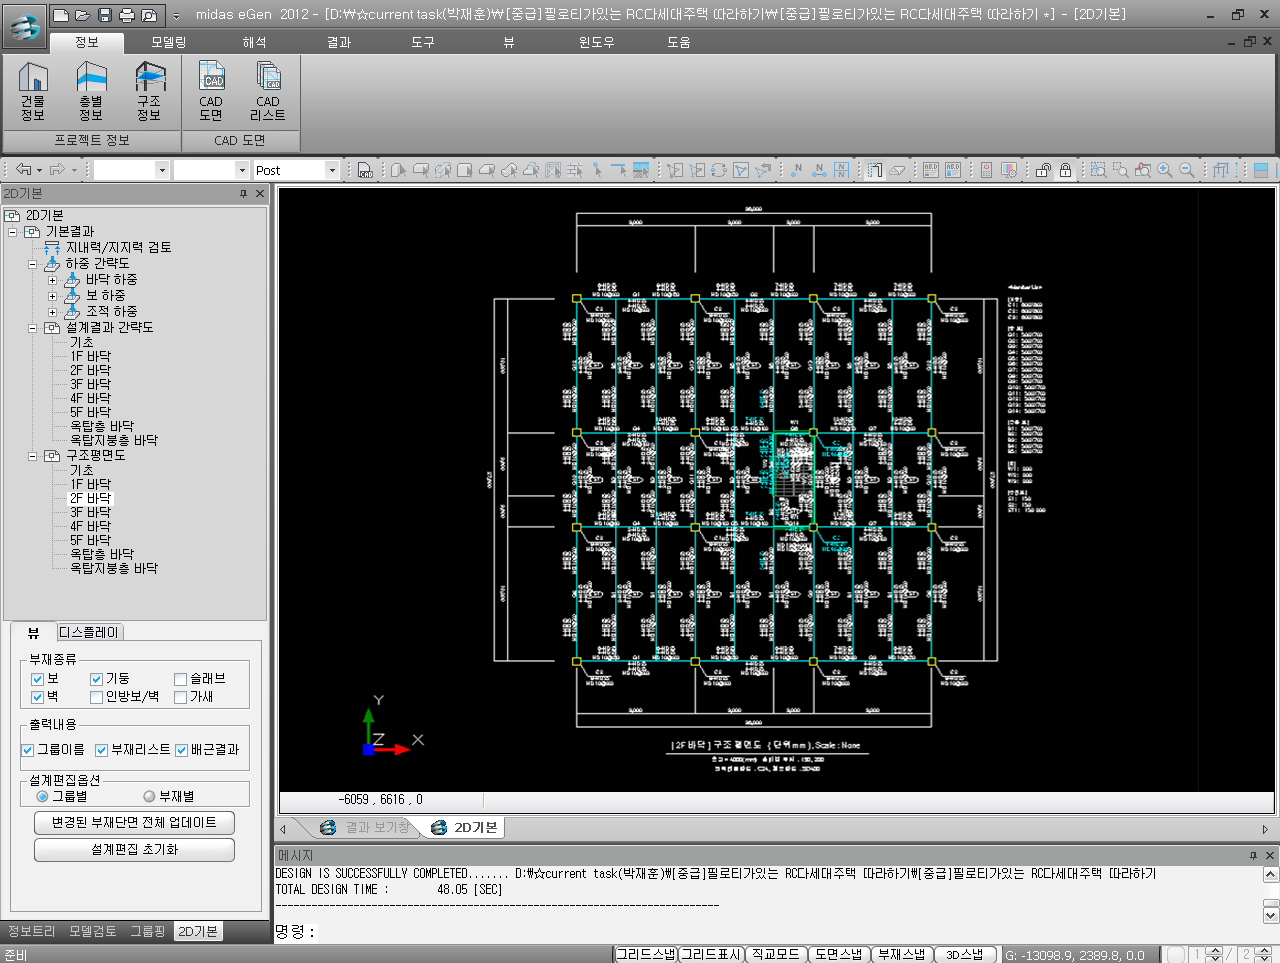Switch to the 디스플레이 panel tab
The image size is (1280, 963).
(x=89, y=632)
